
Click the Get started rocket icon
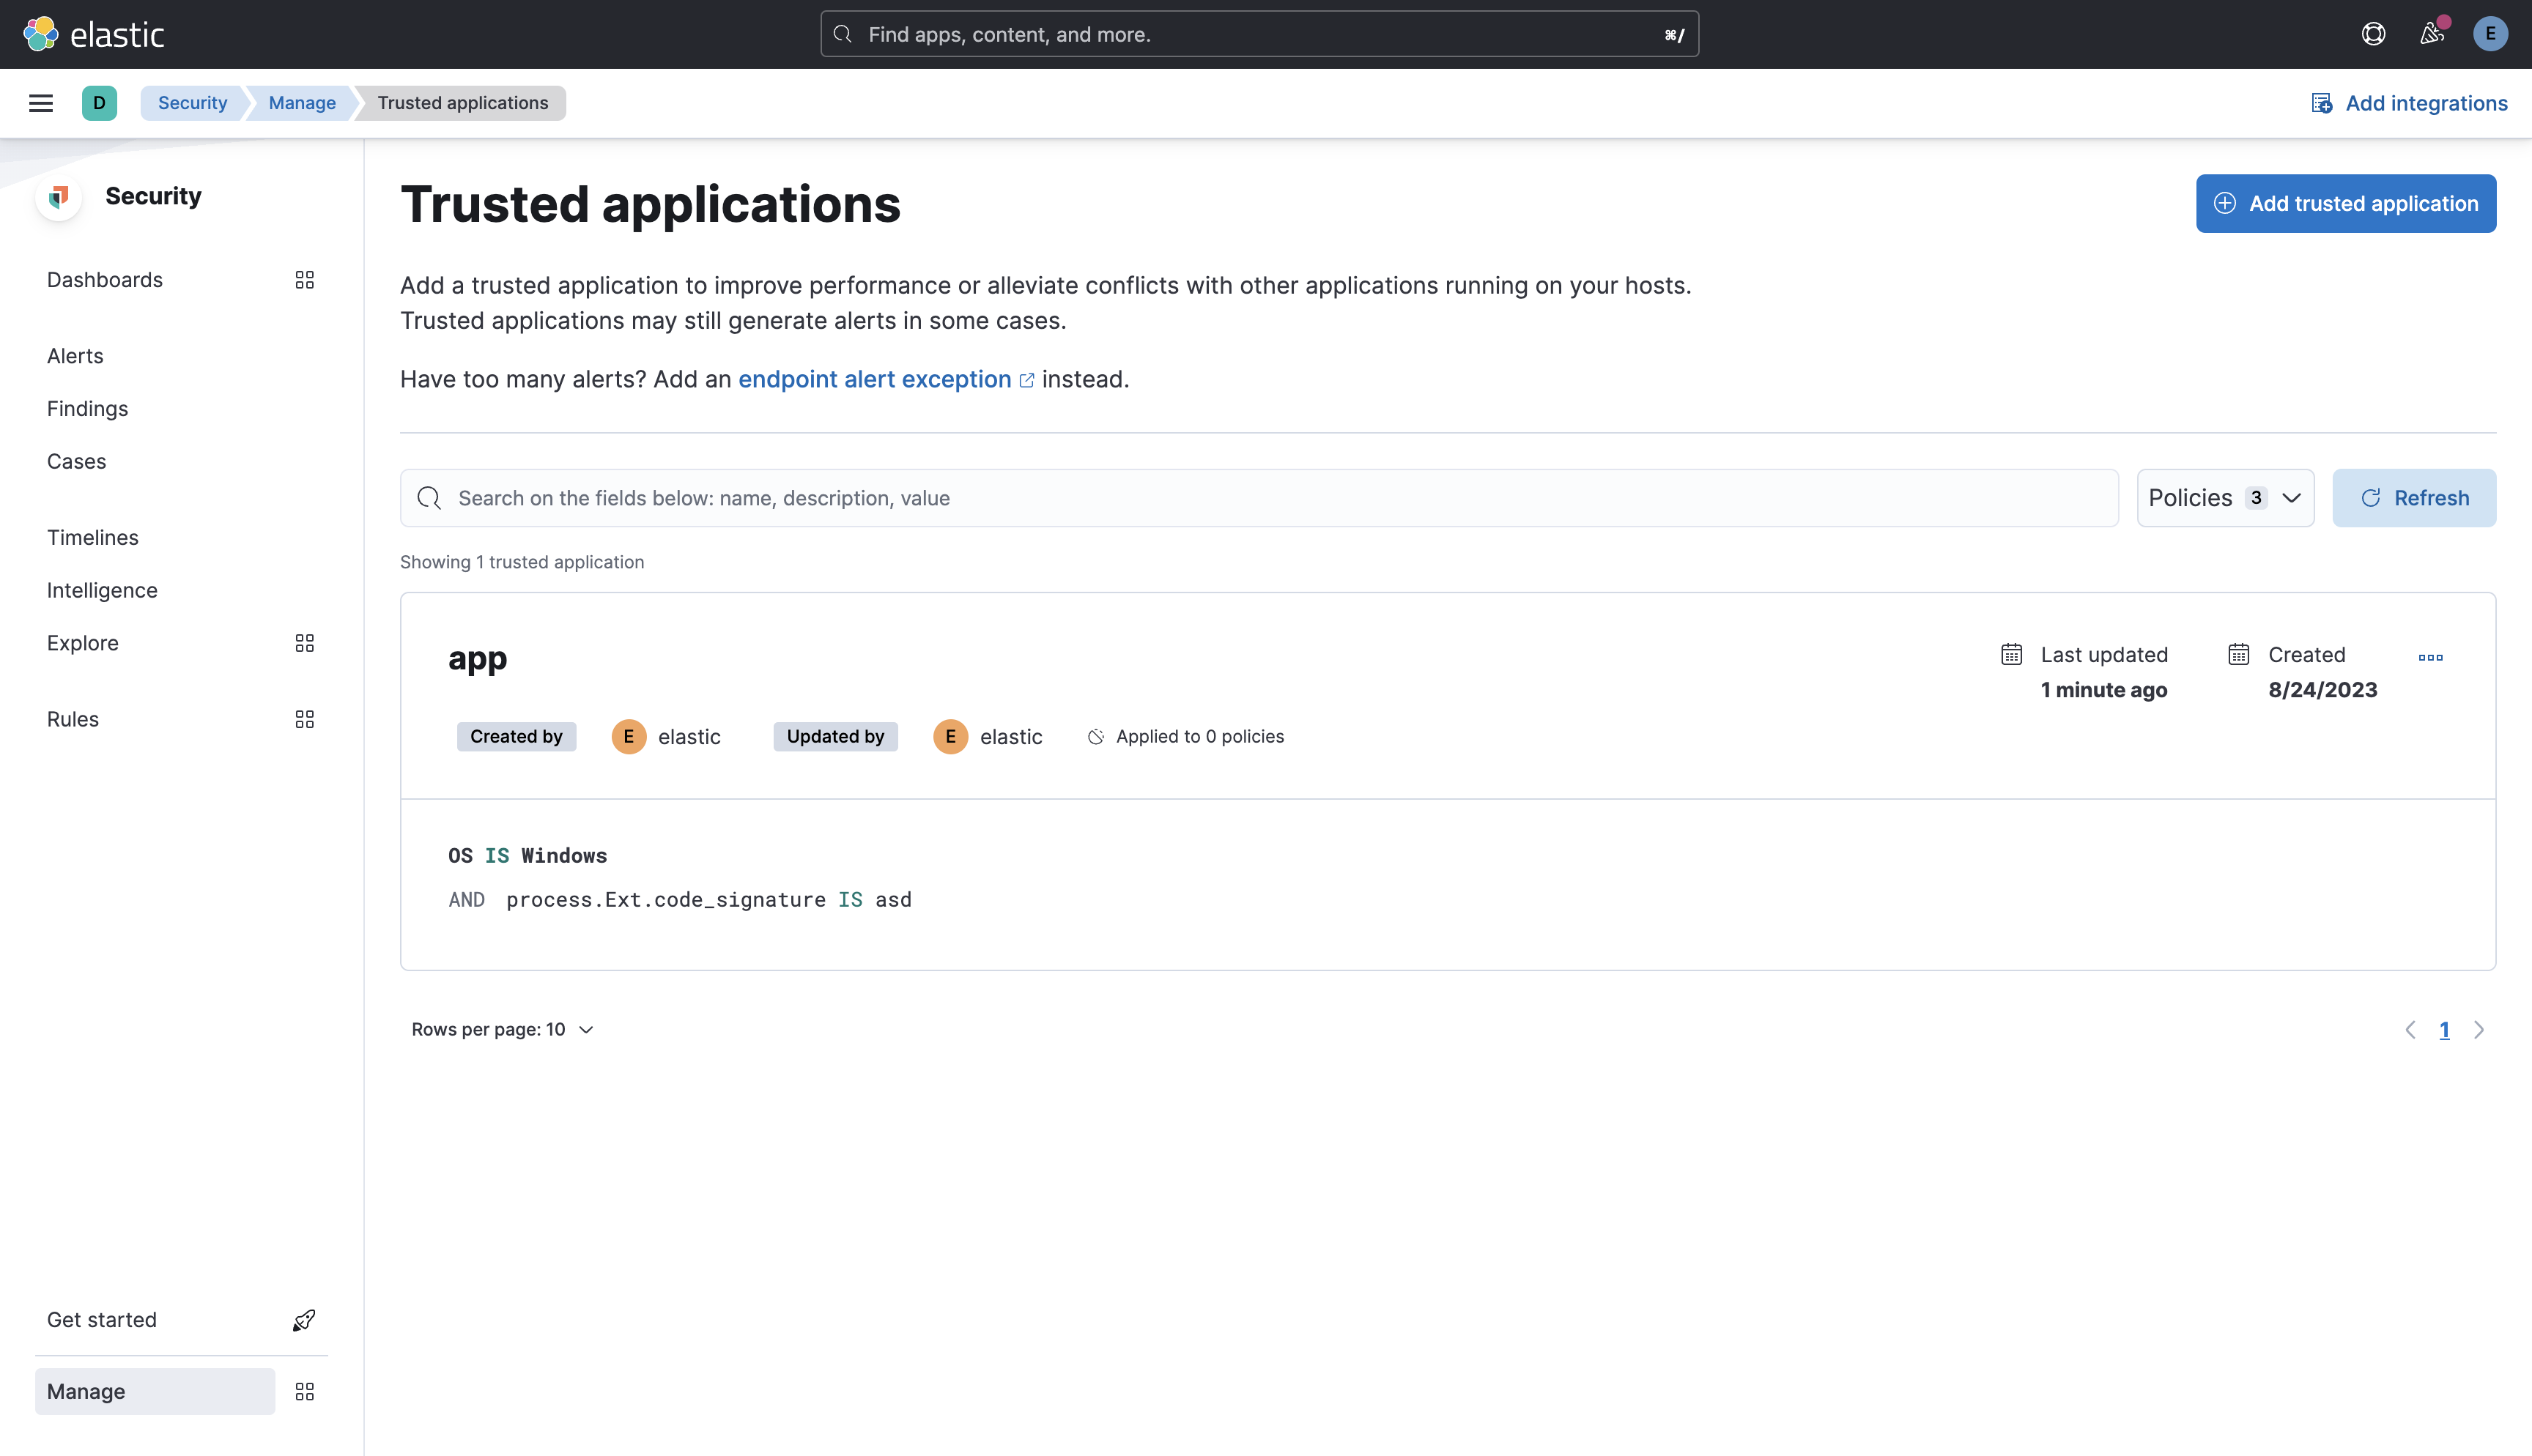[x=304, y=1320]
